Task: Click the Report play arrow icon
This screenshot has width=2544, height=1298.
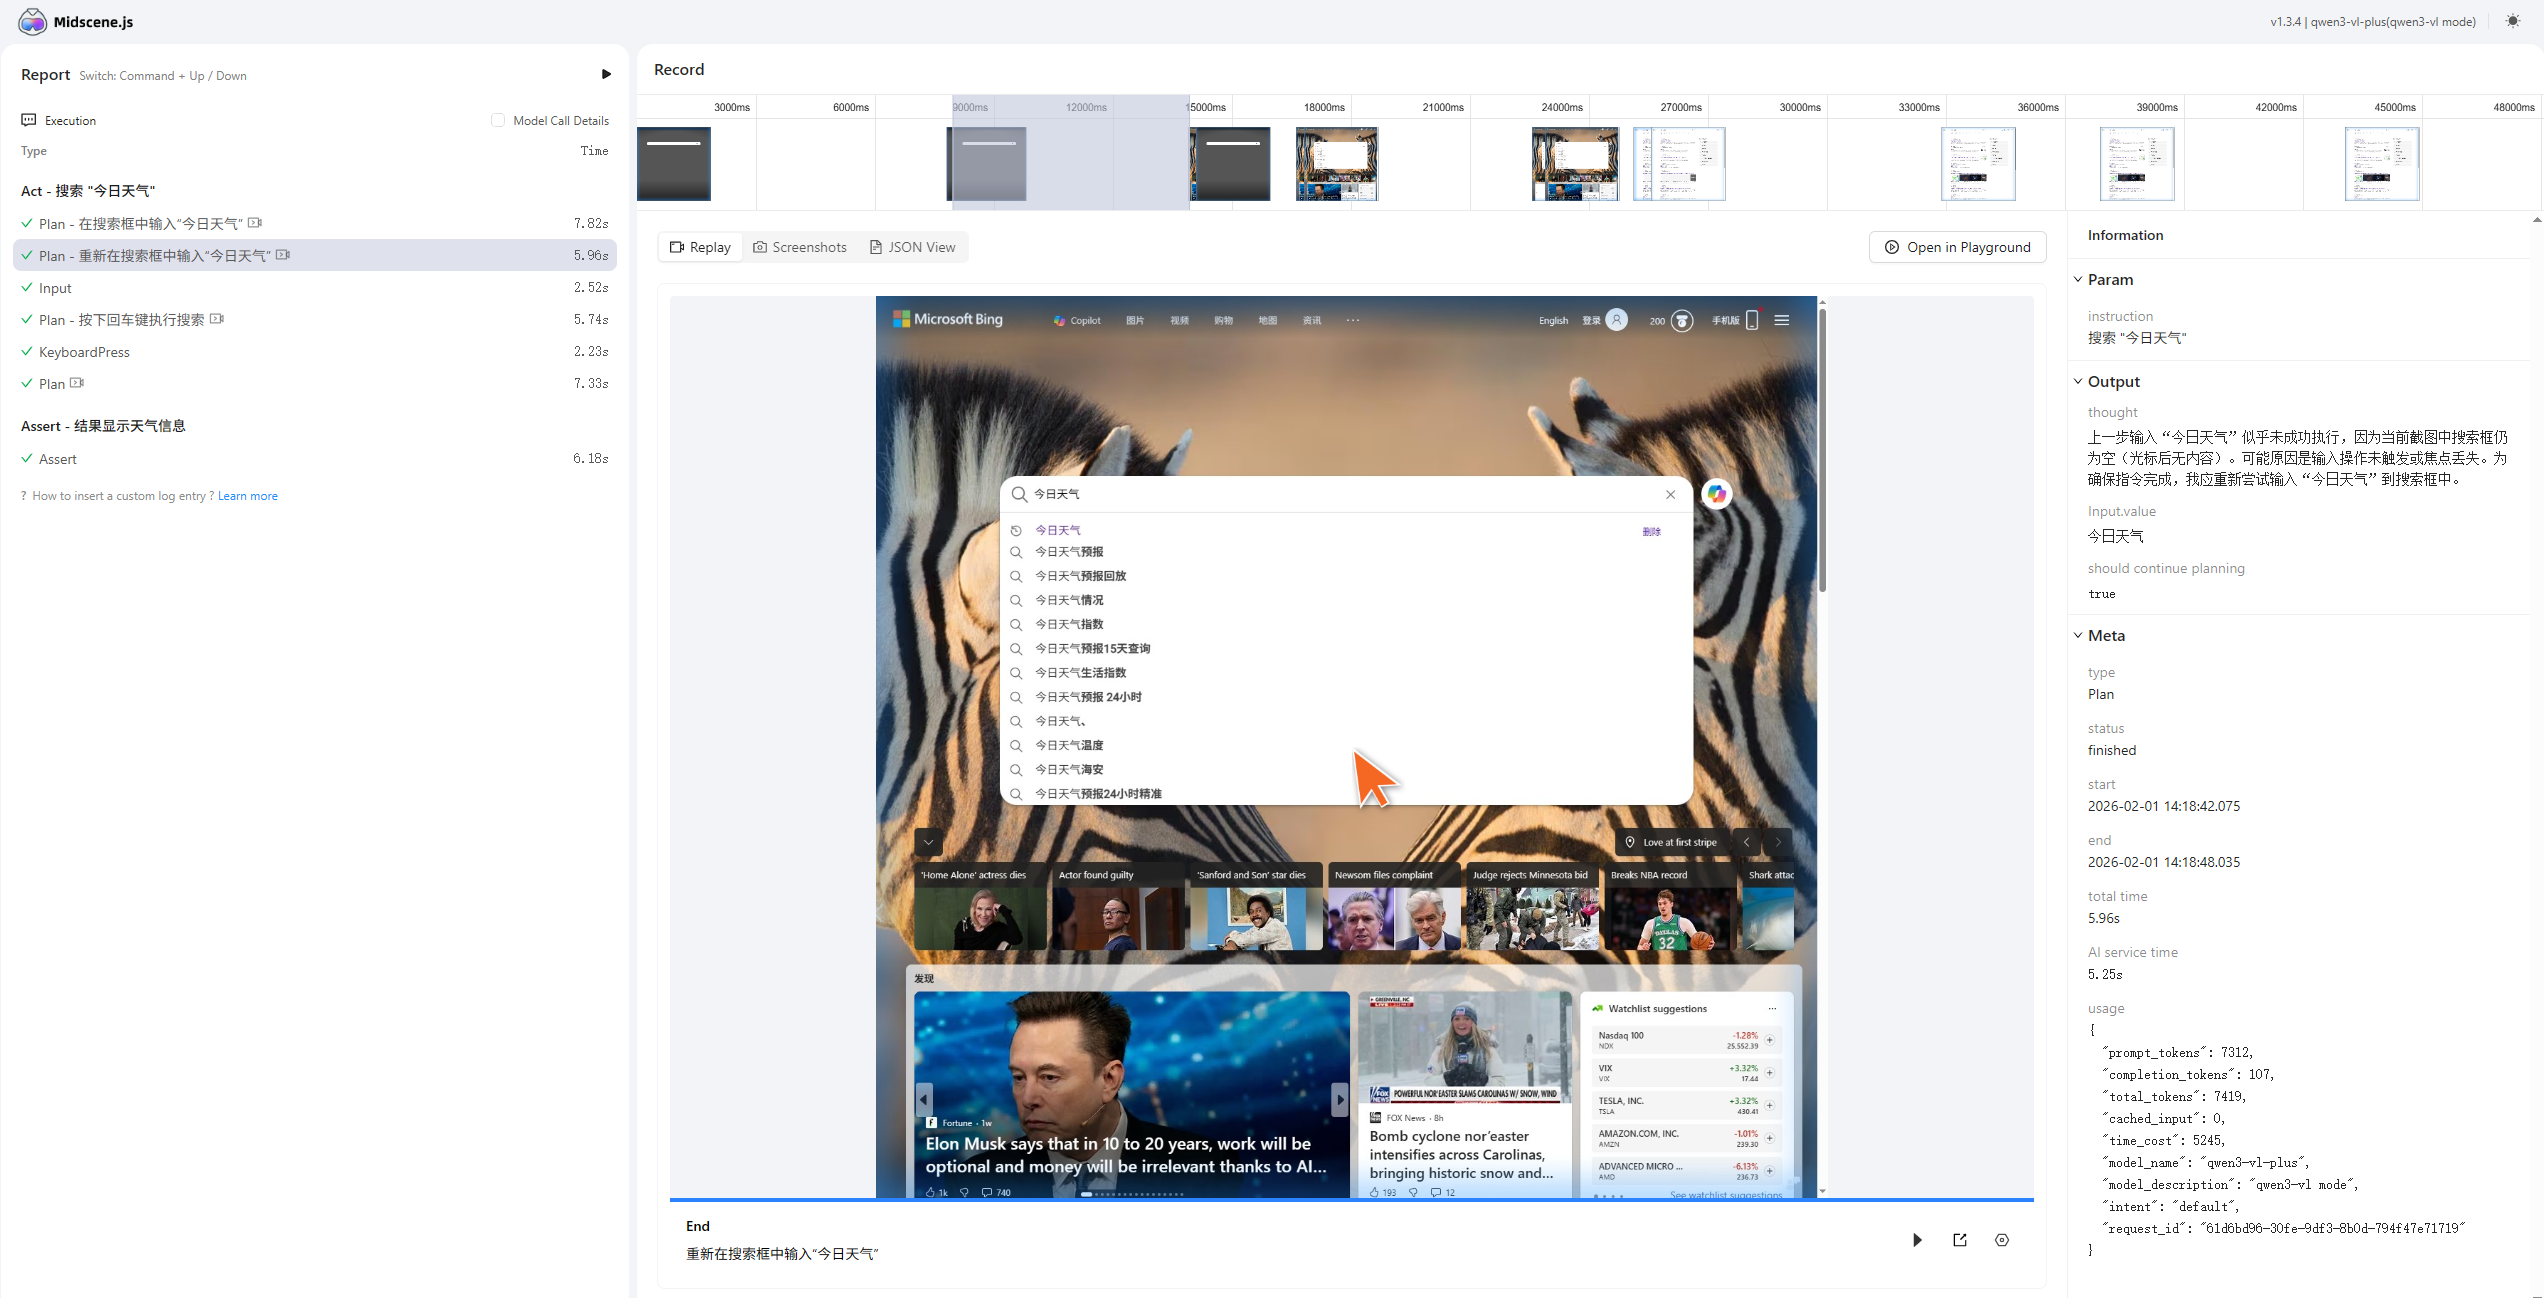Action: 606,74
